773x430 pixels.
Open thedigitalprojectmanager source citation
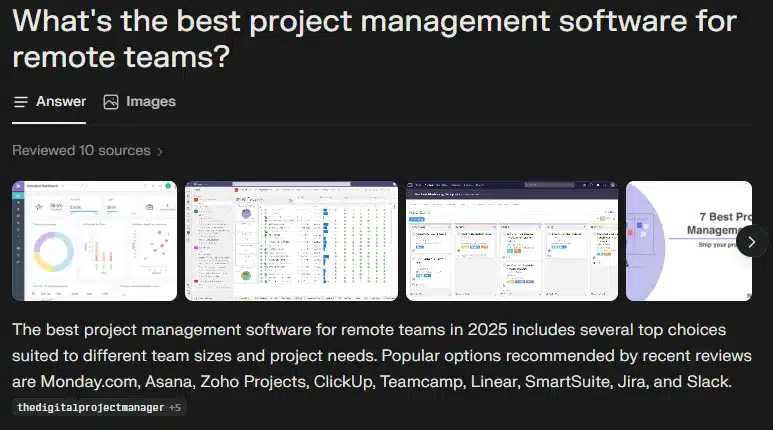click(x=90, y=408)
